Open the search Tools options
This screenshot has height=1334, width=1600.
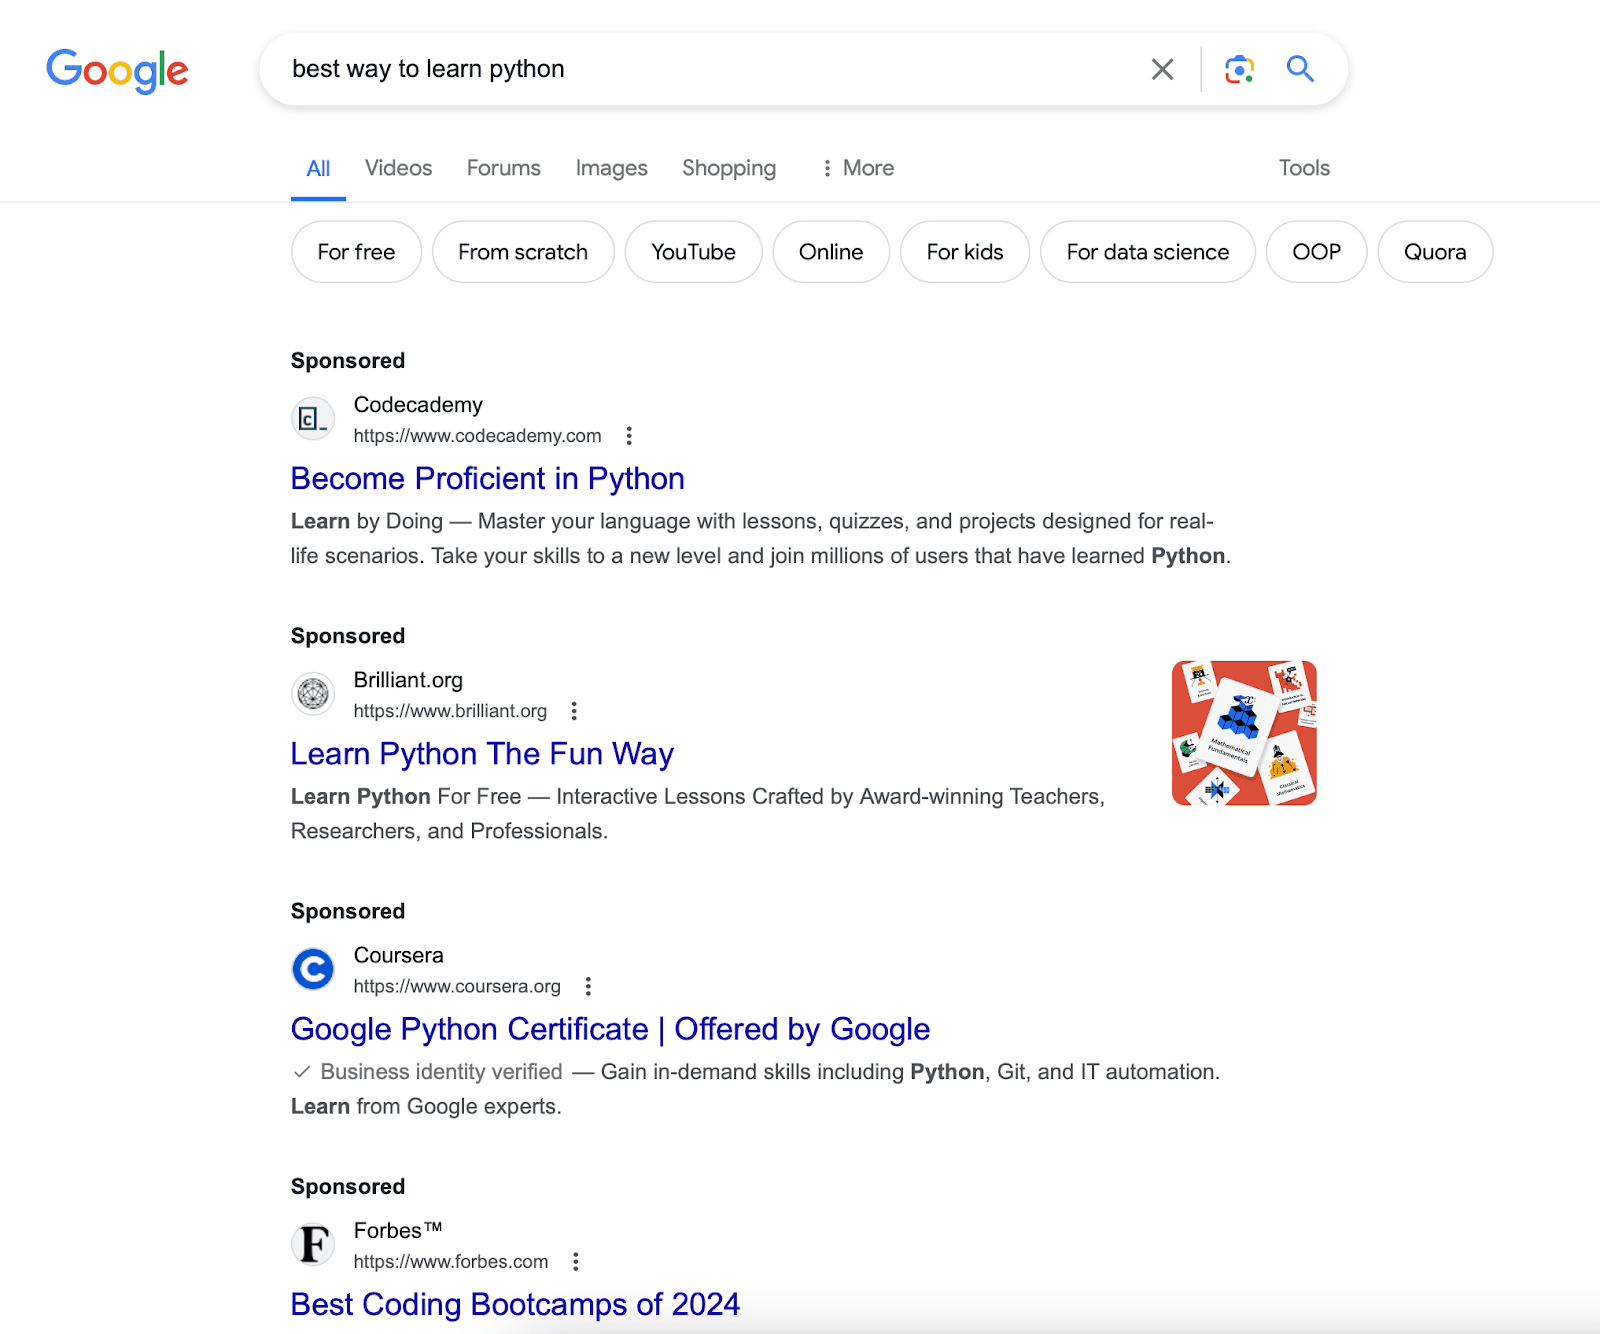[1304, 168]
